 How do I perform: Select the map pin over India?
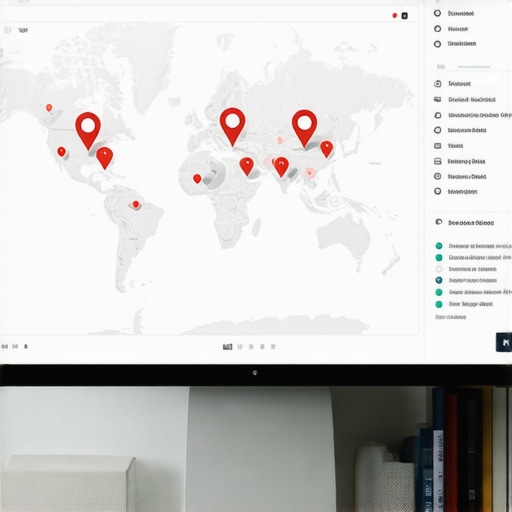281,167
